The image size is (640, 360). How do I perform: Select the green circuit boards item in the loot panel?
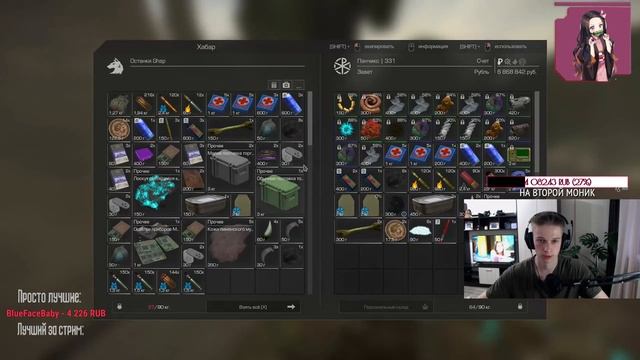point(156,243)
